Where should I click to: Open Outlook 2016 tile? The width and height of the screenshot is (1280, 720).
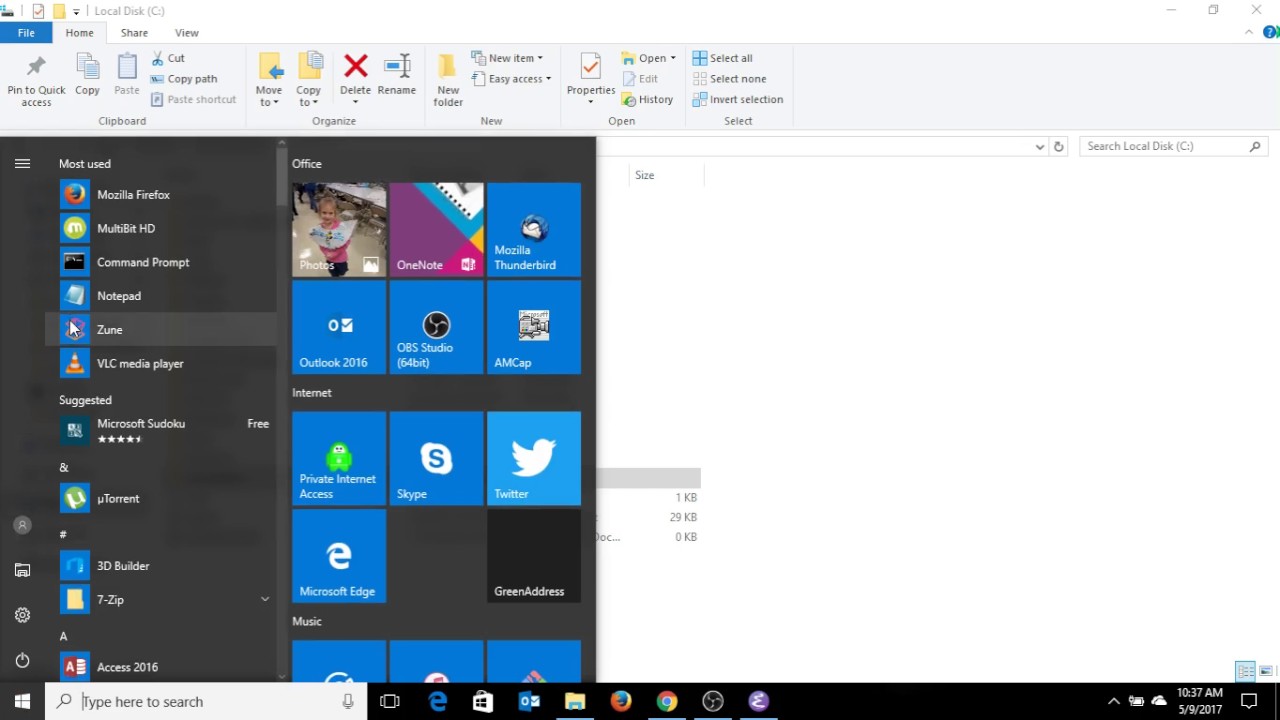pos(339,327)
